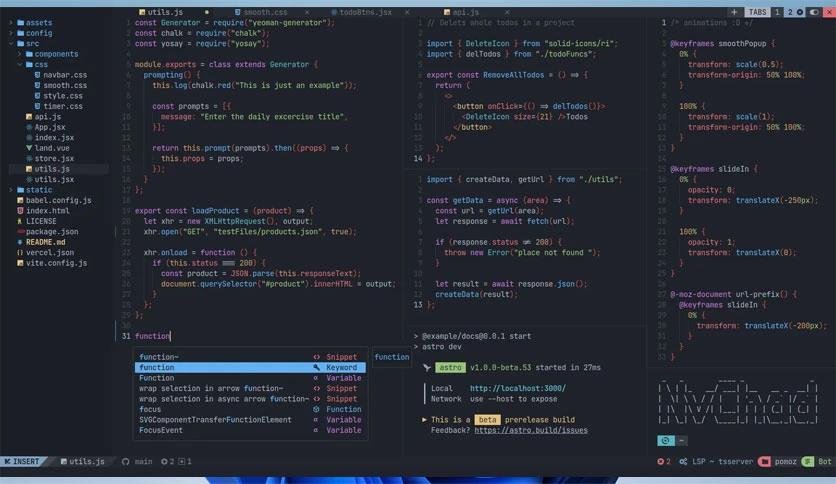Viewport: 836px width, 484px height.
Task: Open land.vue from the file tree
Action: [52, 148]
